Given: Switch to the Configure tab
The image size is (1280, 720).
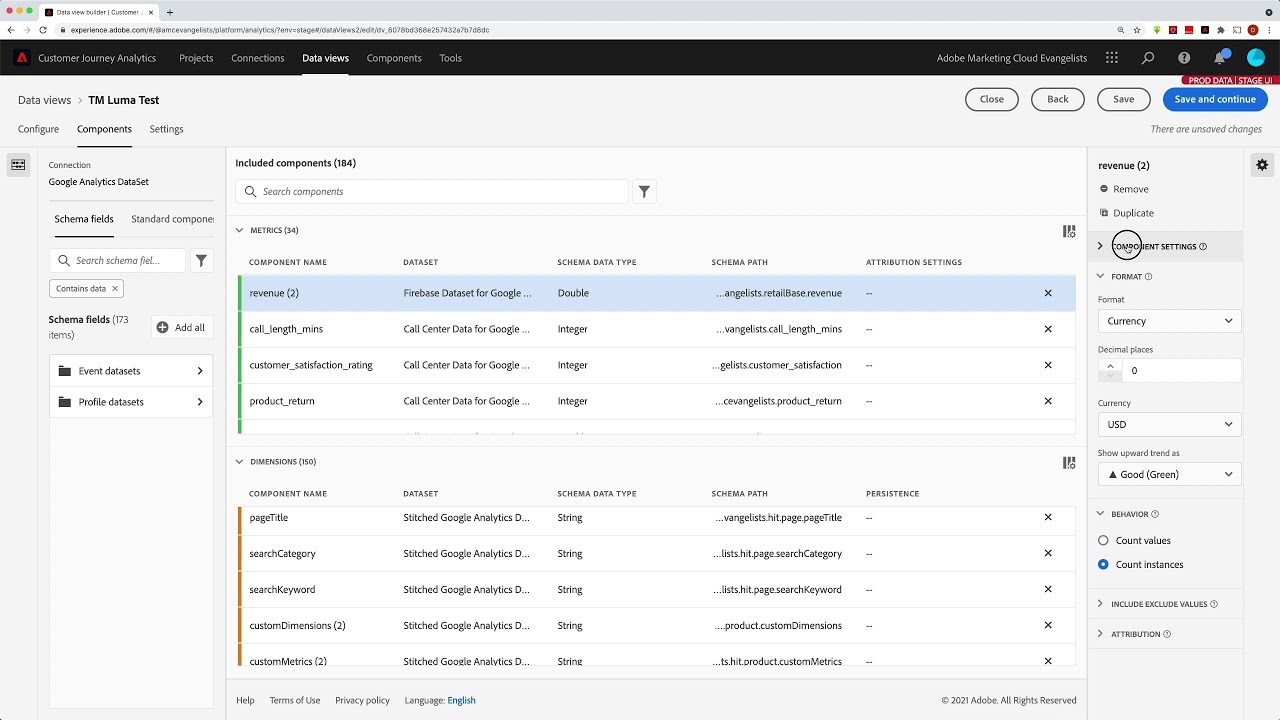Looking at the screenshot, I should (x=38, y=129).
